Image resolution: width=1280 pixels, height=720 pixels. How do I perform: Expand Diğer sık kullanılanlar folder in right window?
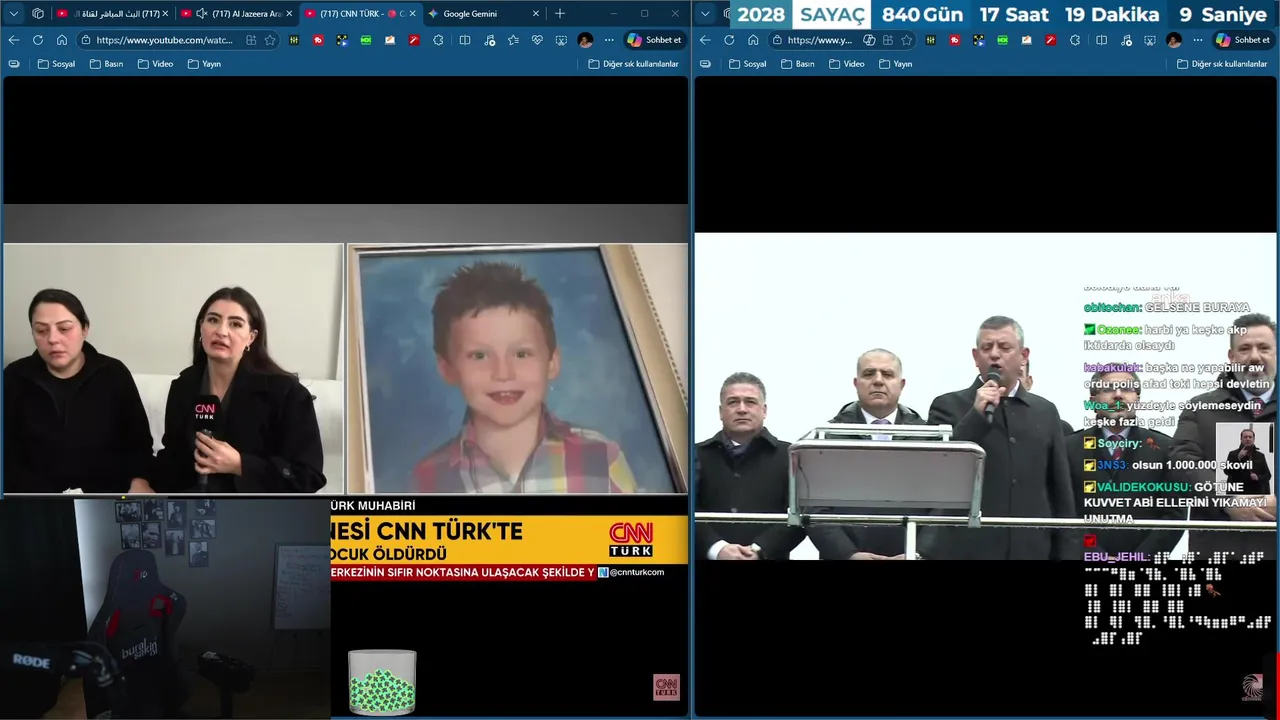point(1221,63)
